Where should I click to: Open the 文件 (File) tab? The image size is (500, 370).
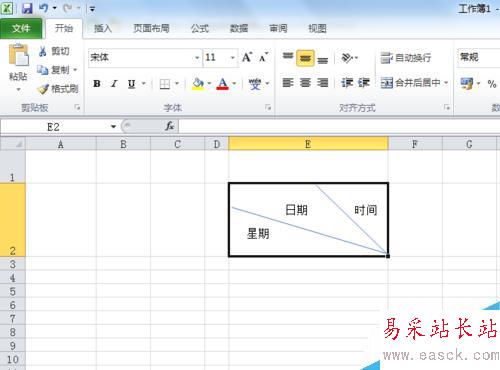(21, 29)
